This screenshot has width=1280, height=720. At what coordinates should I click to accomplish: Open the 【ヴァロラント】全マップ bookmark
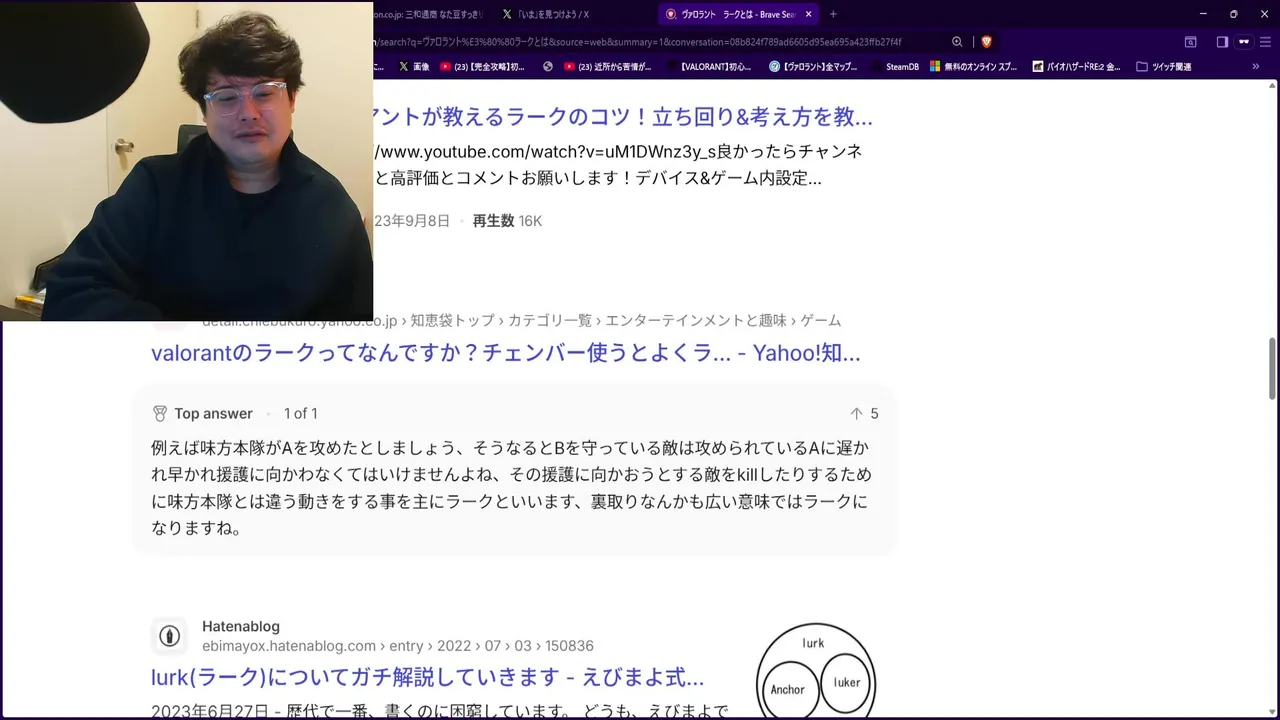tap(813, 67)
